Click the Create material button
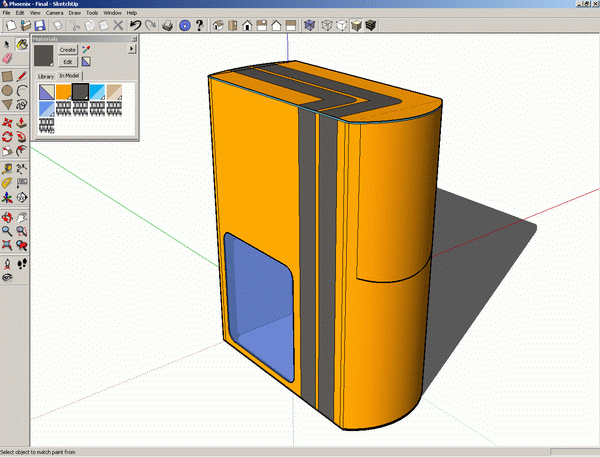The height and width of the screenshot is (458, 600). coord(68,49)
